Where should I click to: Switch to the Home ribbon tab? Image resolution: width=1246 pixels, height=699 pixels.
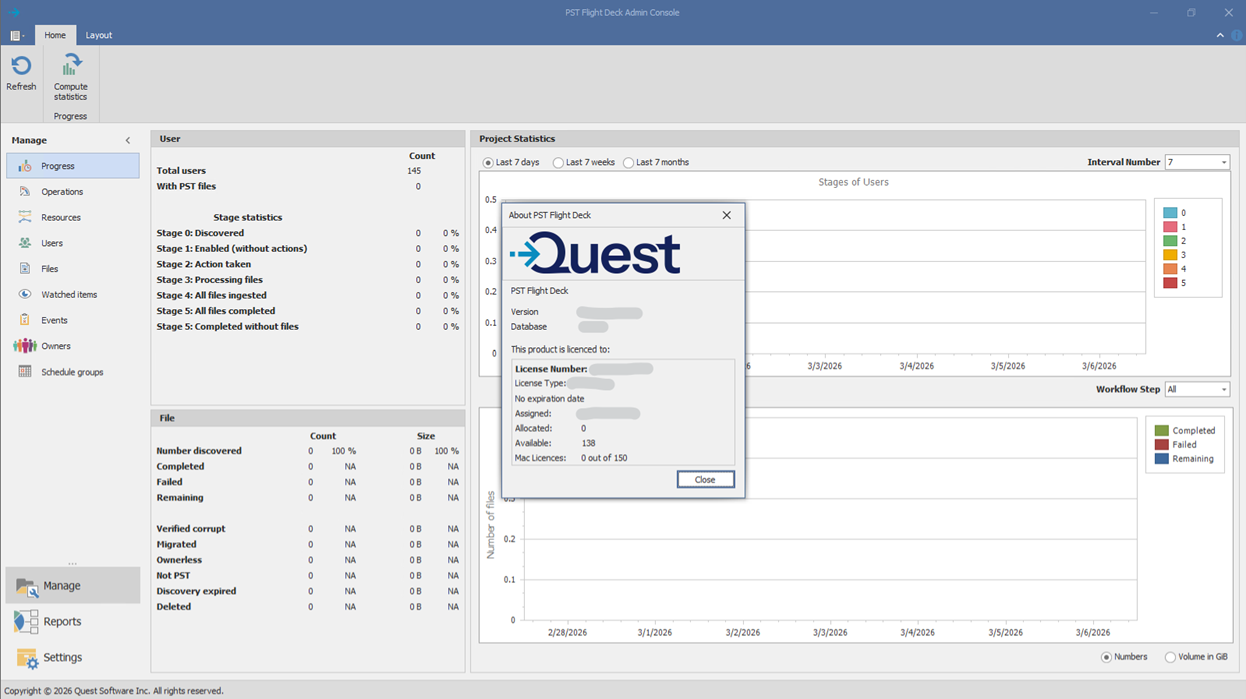[x=55, y=35]
